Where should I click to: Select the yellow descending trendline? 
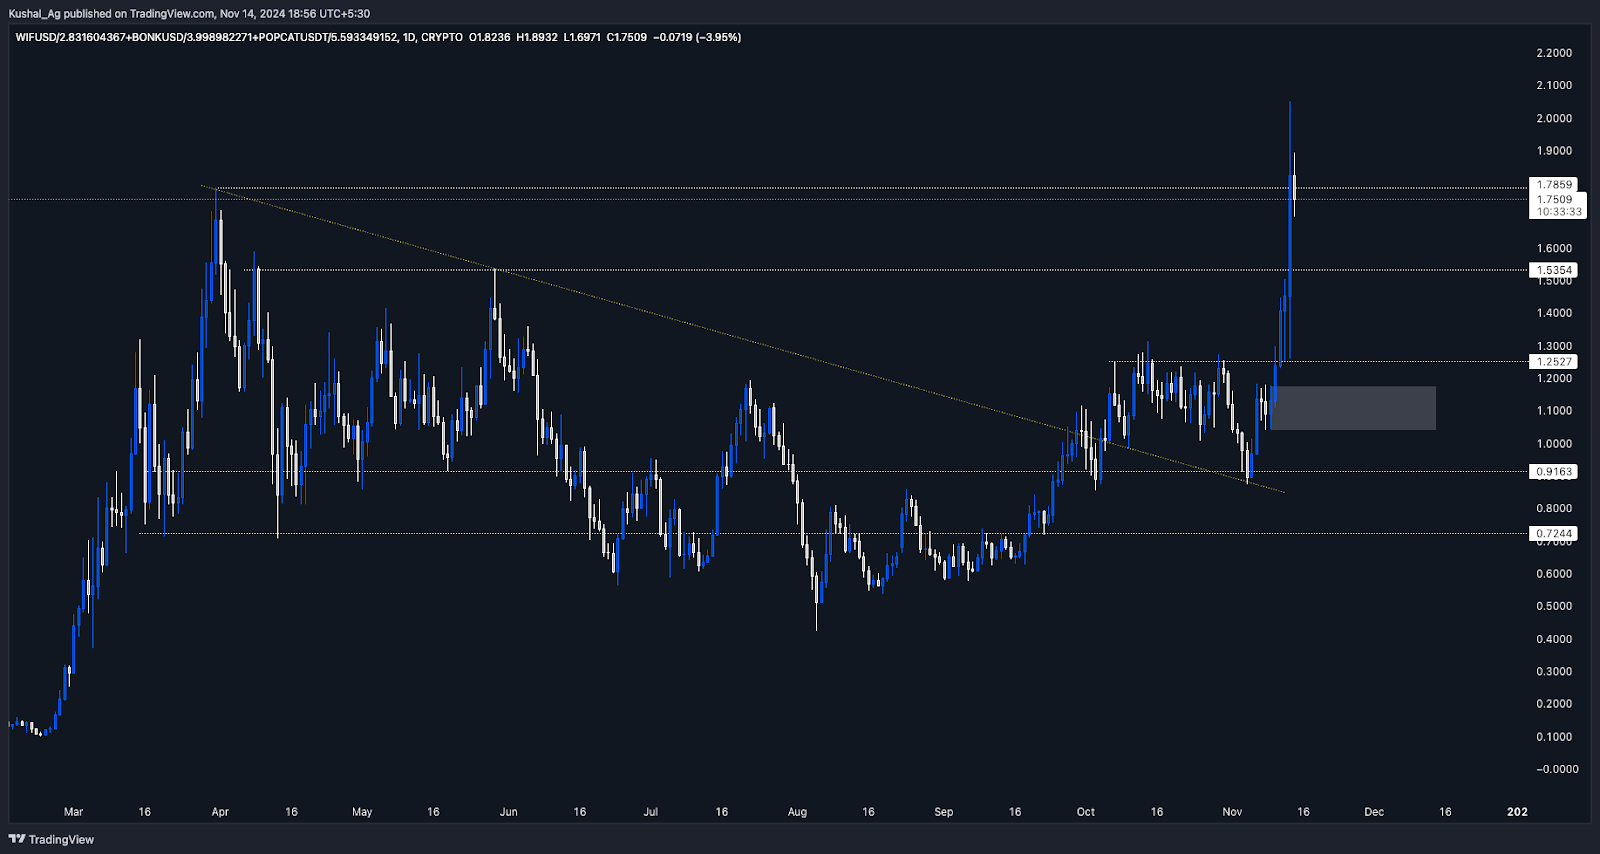[x=742, y=339]
